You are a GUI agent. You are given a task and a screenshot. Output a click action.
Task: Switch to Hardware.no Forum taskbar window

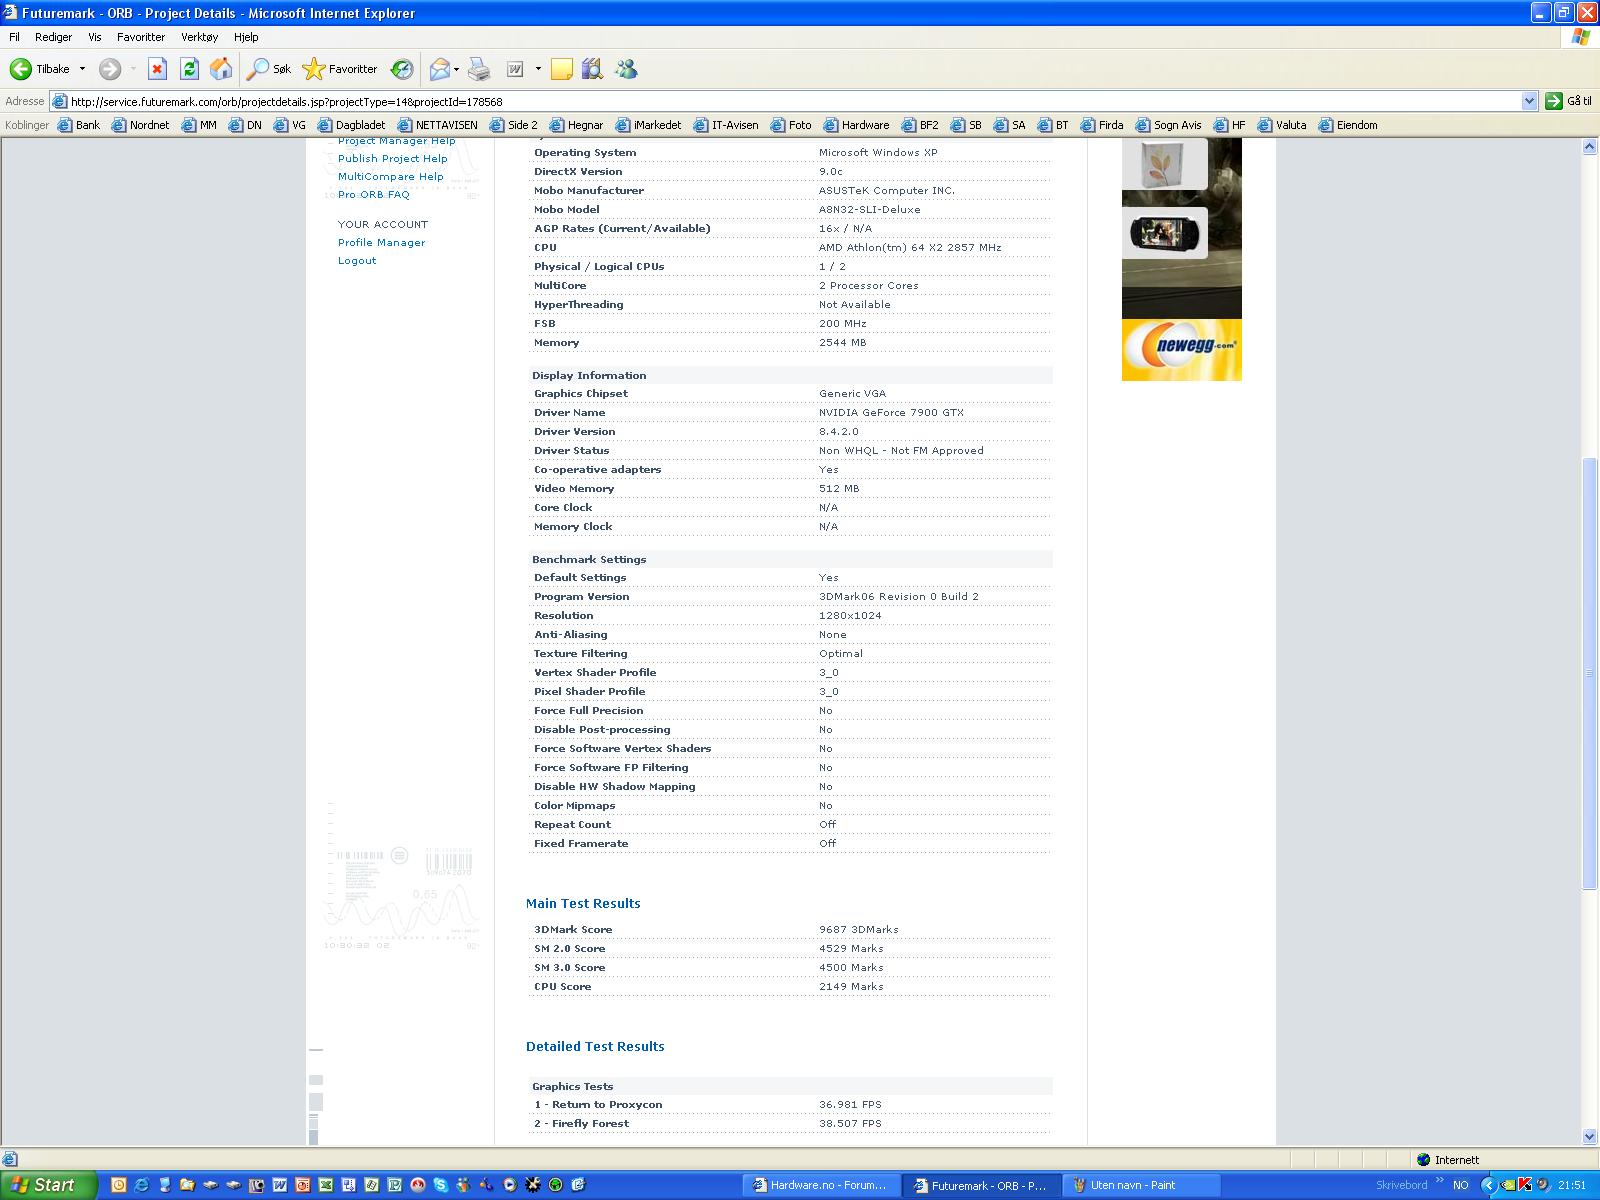pyautogui.click(x=820, y=1185)
